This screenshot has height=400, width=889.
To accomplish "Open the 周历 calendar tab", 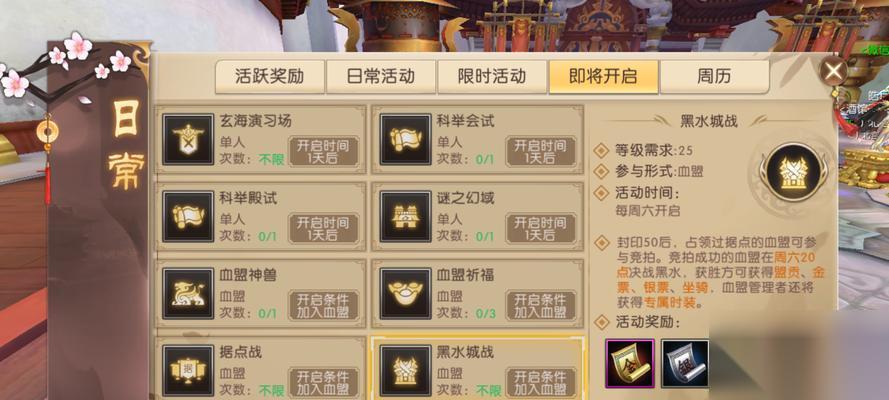I will [x=714, y=76].
